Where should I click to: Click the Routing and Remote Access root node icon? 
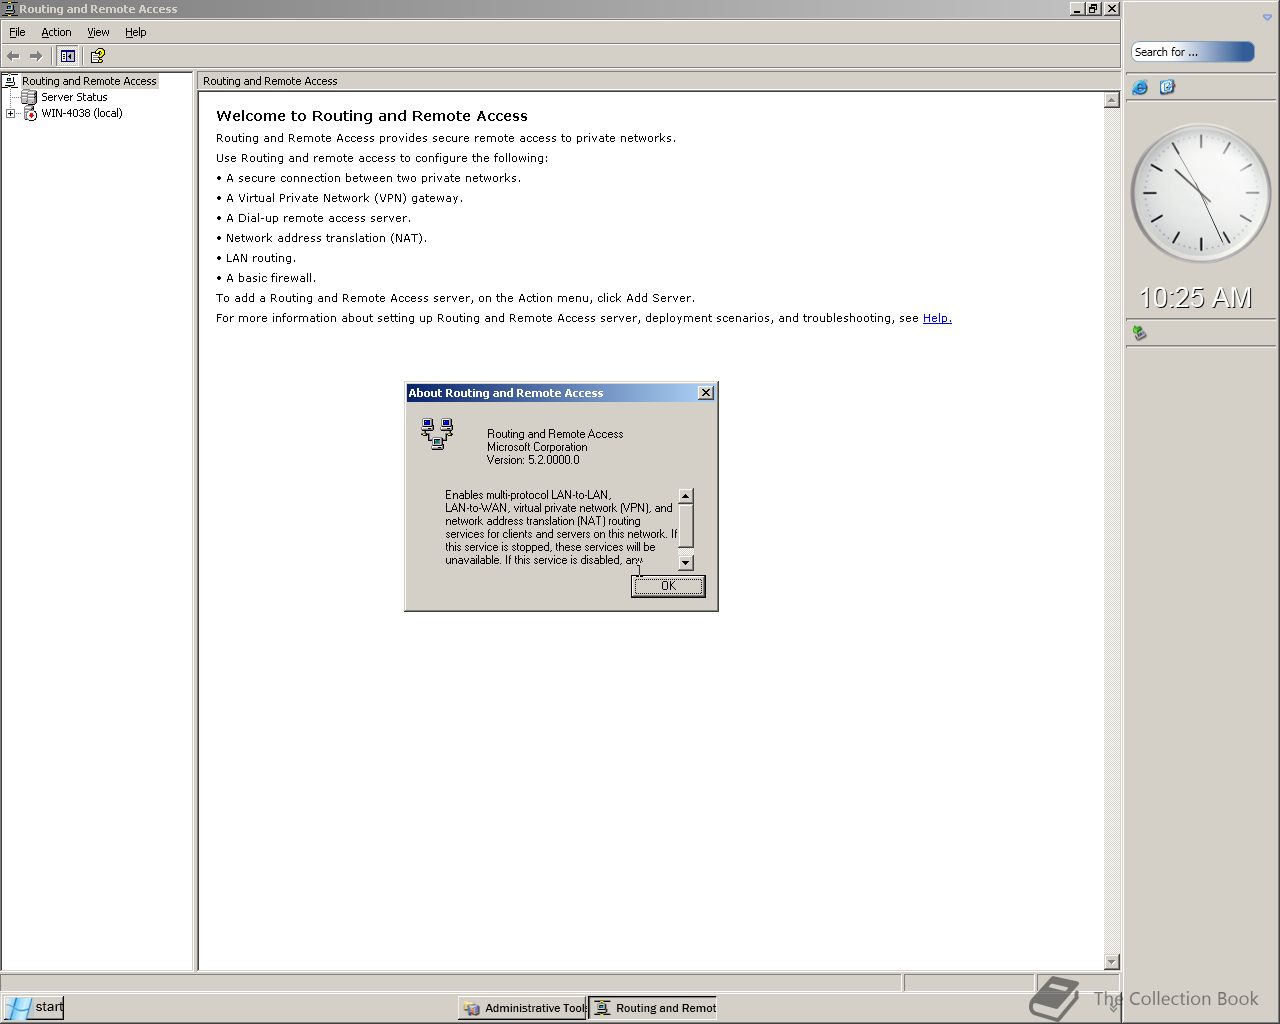click(11, 81)
